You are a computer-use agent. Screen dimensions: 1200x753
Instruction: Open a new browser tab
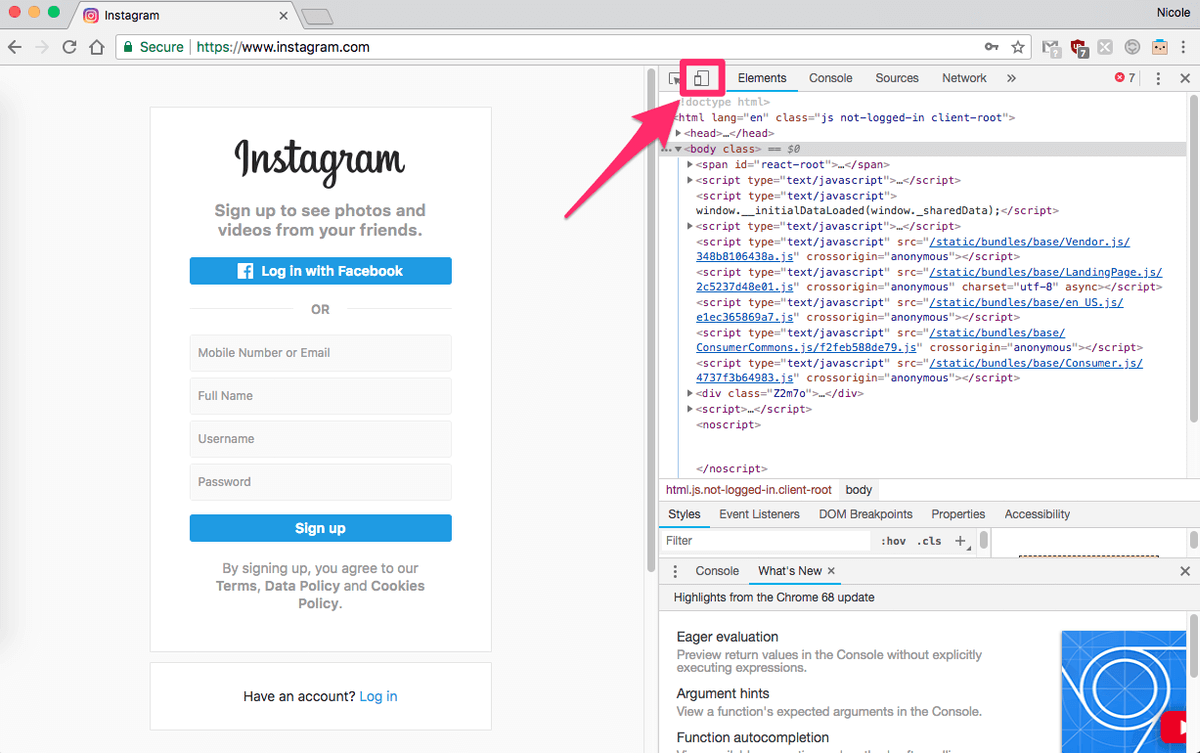(x=316, y=16)
